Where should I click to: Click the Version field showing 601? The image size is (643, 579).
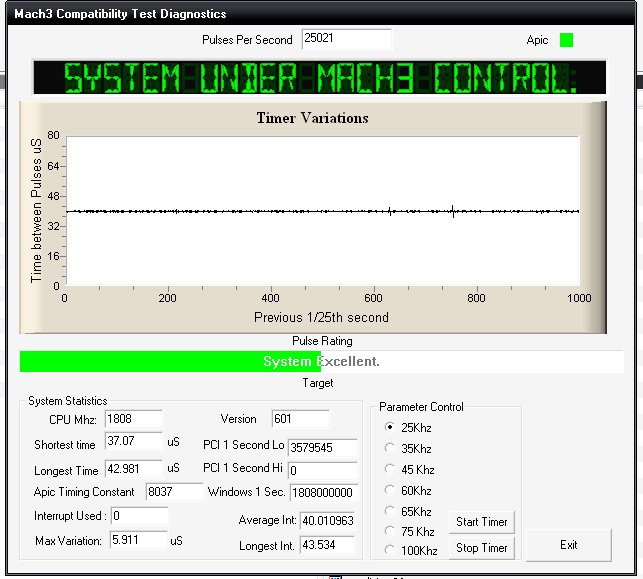click(x=301, y=419)
